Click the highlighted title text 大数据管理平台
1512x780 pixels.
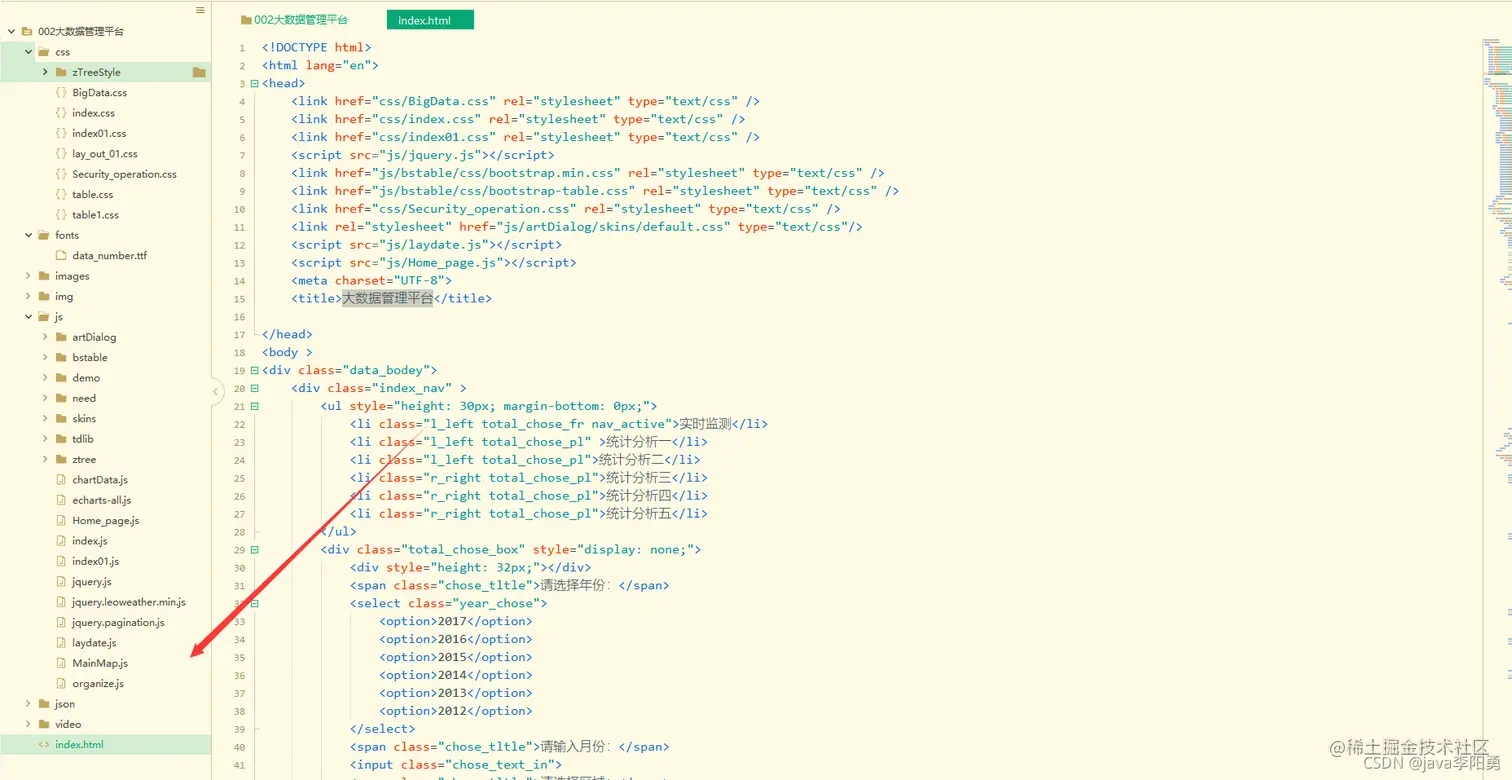388,298
